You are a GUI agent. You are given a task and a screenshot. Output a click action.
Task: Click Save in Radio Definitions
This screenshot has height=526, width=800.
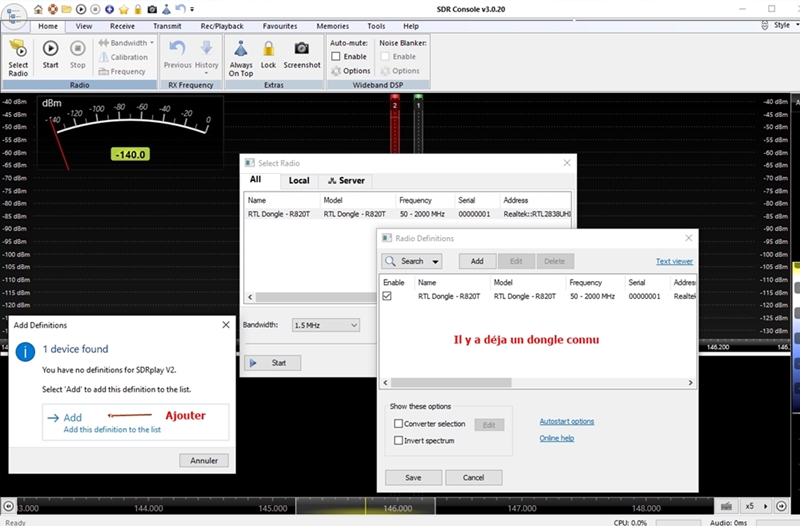click(413, 478)
